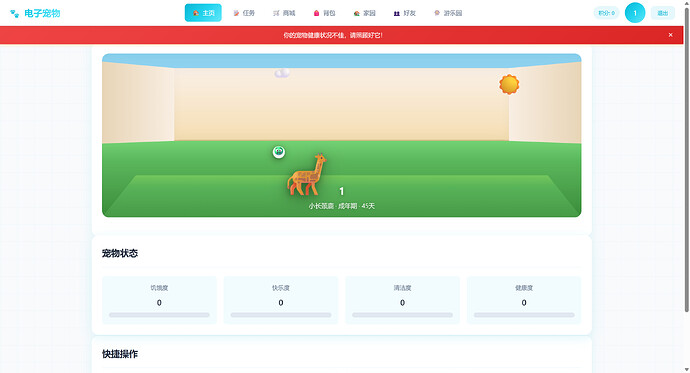Click the pet info text 小长颈鹿·成年期·45天

[x=341, y=206]
